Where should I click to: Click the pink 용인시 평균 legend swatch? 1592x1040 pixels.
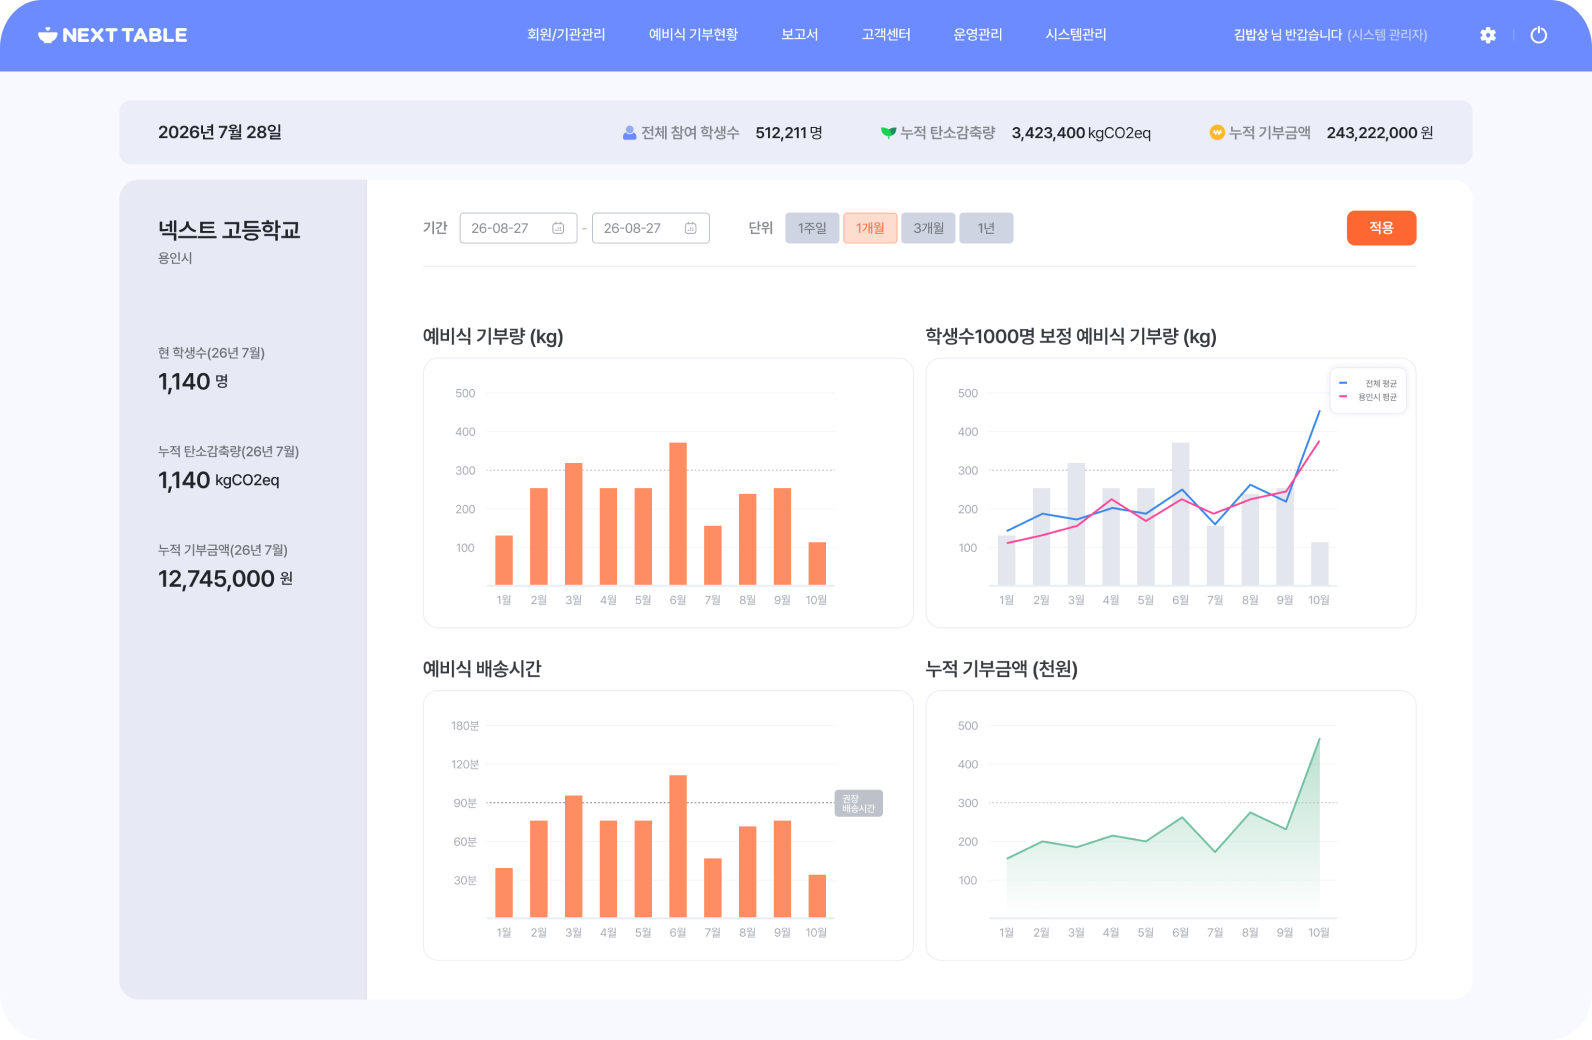point(1343,397)
